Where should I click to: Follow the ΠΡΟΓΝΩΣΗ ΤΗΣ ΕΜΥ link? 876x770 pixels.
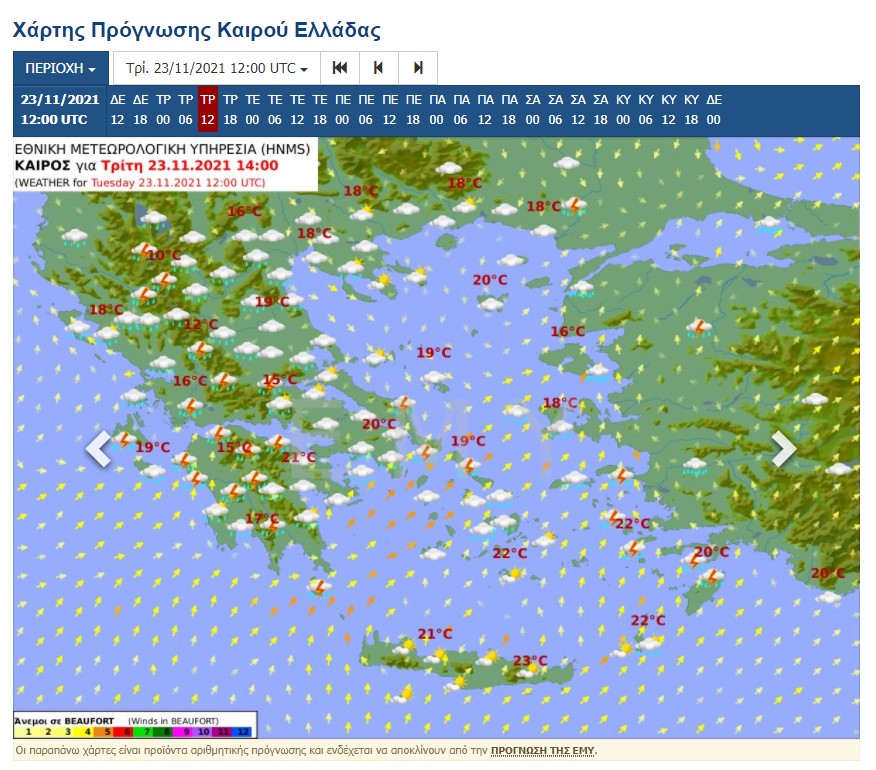coord(542,750)
